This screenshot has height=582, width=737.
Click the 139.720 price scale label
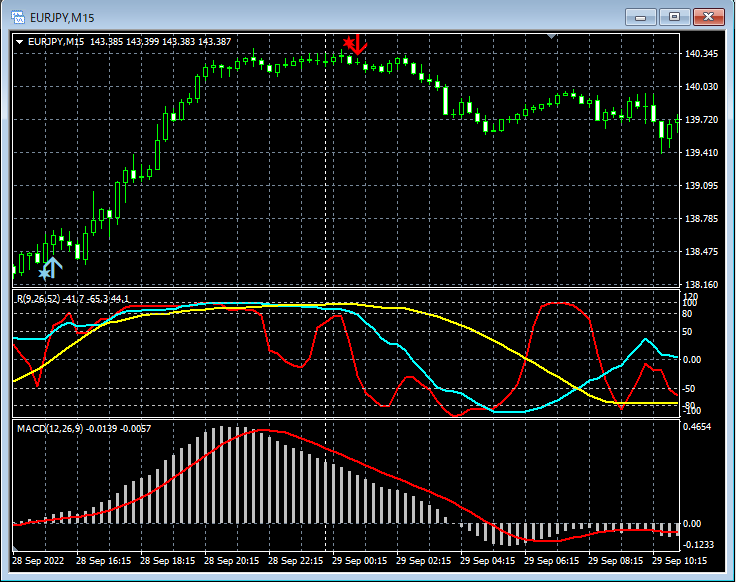point(701,119)
